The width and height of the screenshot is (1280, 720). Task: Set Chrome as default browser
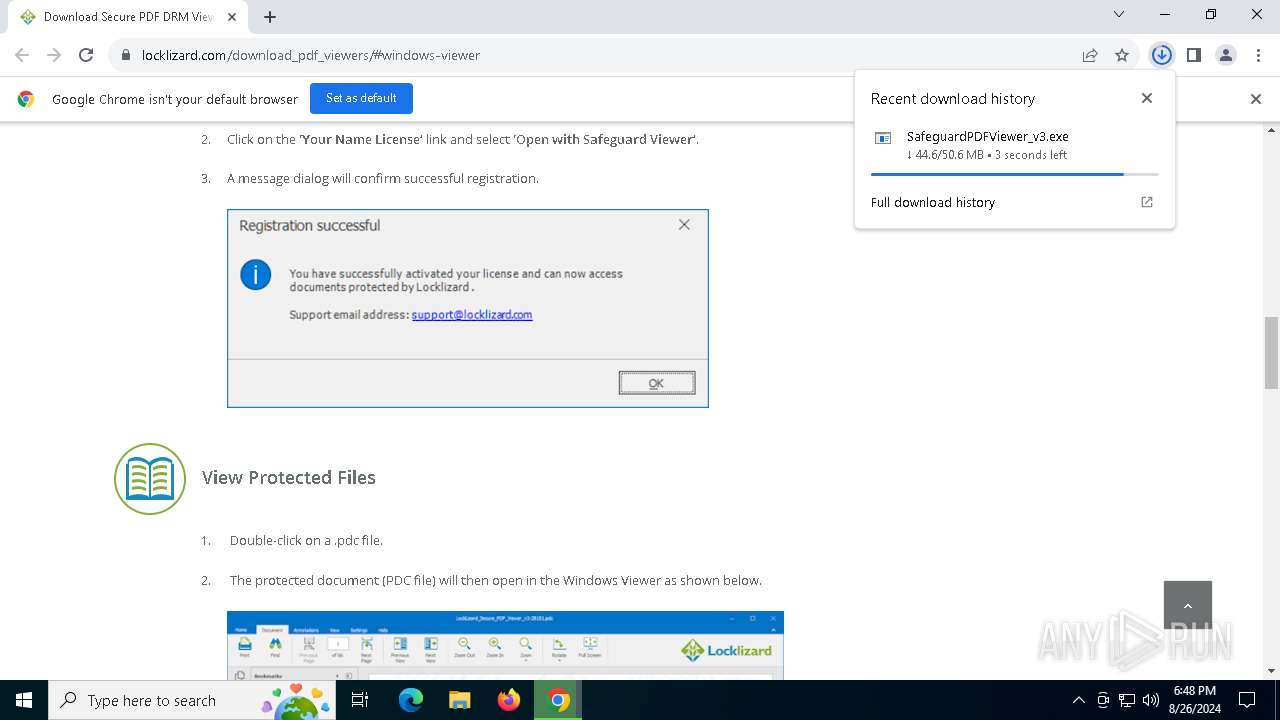[x=361, y=98]
